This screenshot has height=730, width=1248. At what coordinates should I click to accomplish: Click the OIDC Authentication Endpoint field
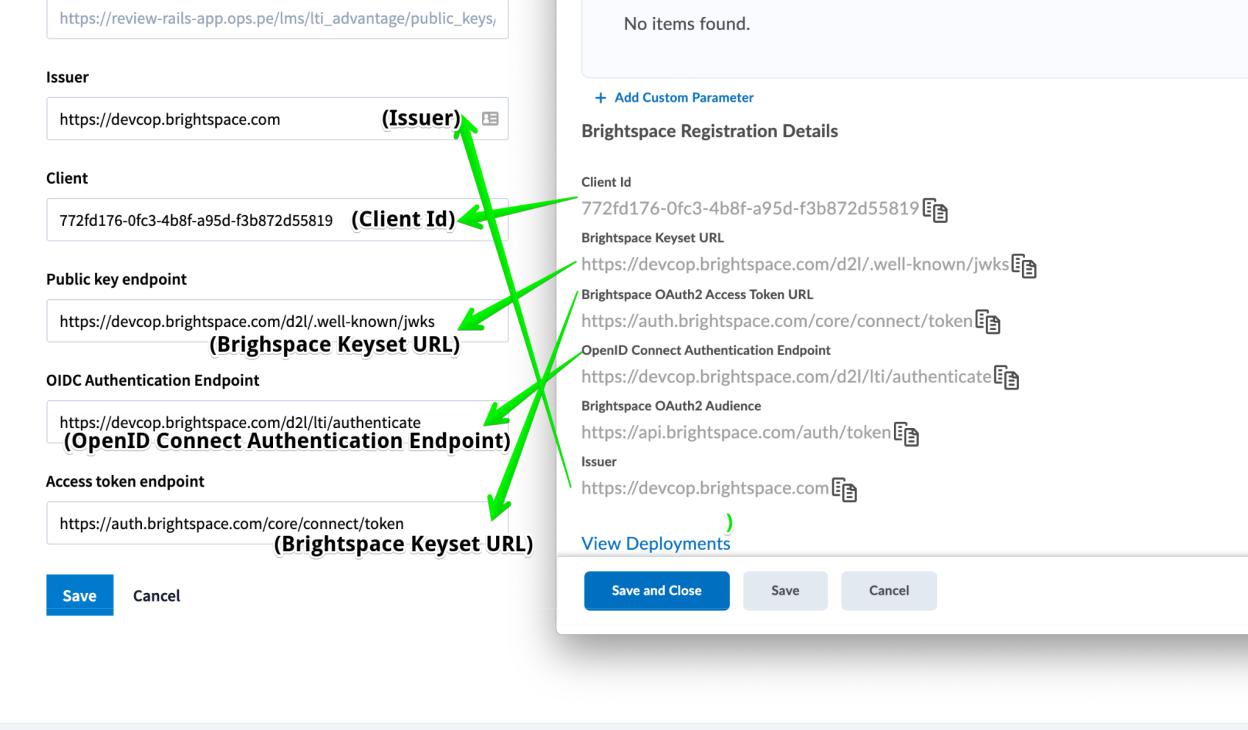277,422
